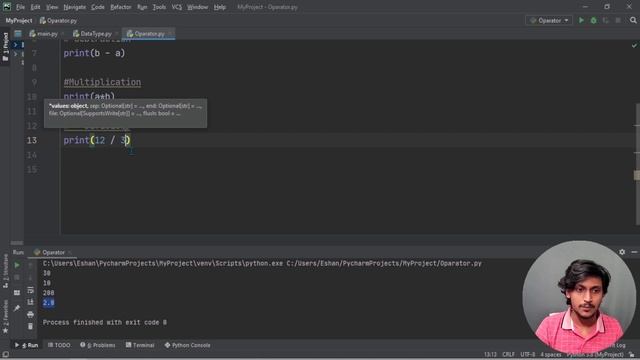Click the editor vertical scrollbar
This screenshot has width=640, height=360.
coord(637,164)
